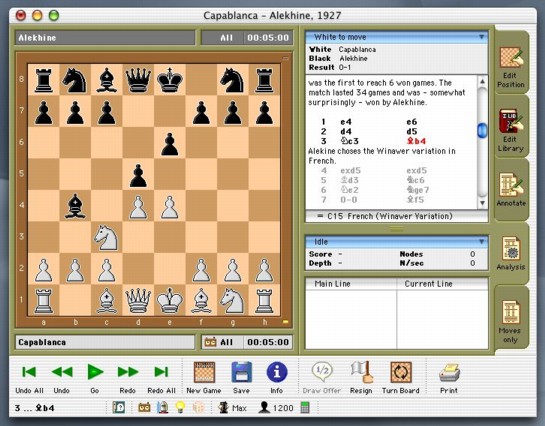545x426 pixels.
Task: Flip board with Turn Board
Action: coord(401,377)
